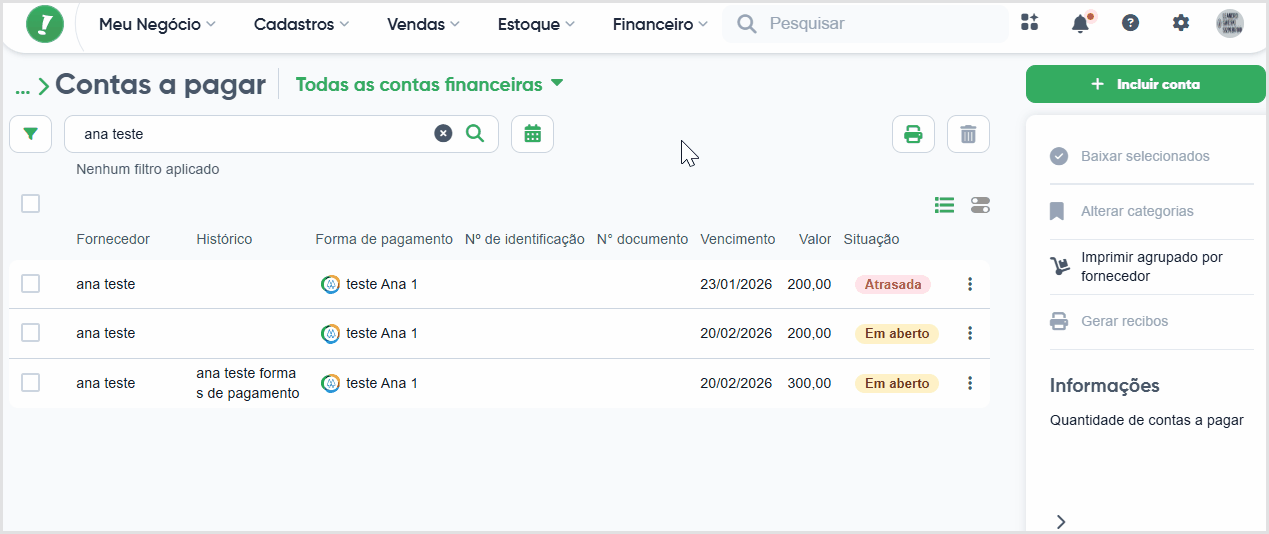Clear the 'ana teste' search text
1269x534 pixels.
(443, 134)
